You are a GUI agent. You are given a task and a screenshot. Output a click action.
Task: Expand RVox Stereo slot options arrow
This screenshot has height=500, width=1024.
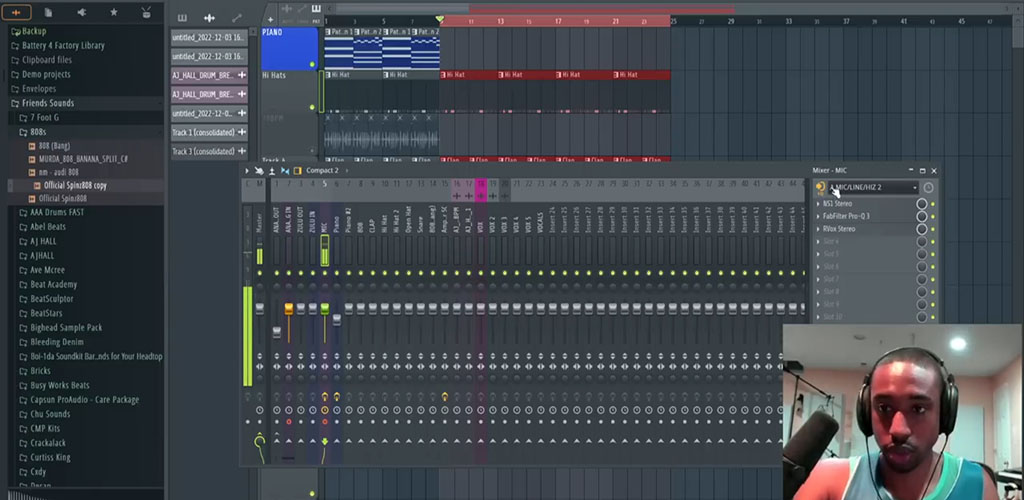tap(818, 229)
